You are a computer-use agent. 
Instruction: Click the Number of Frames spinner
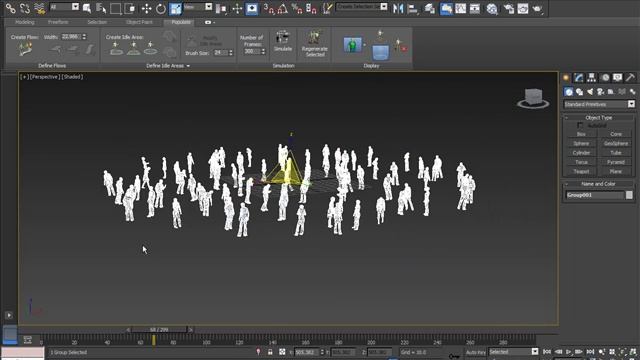[263, 51]
